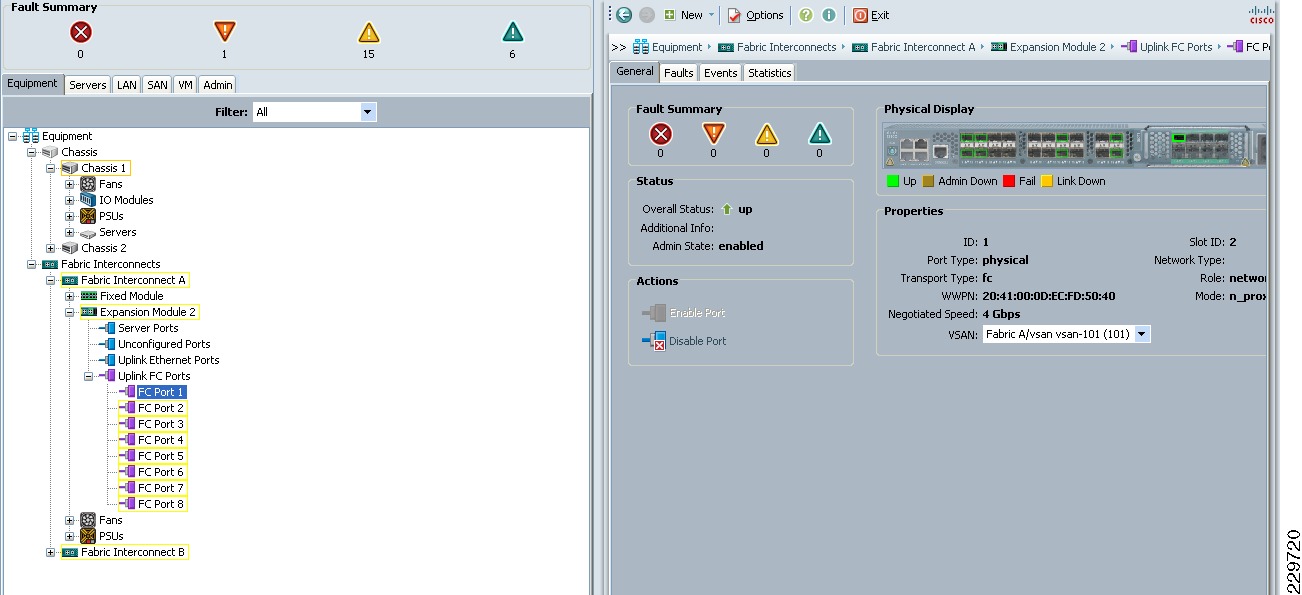Click the Server Ports icon
1302x595 pixels.
coord(107,328)
